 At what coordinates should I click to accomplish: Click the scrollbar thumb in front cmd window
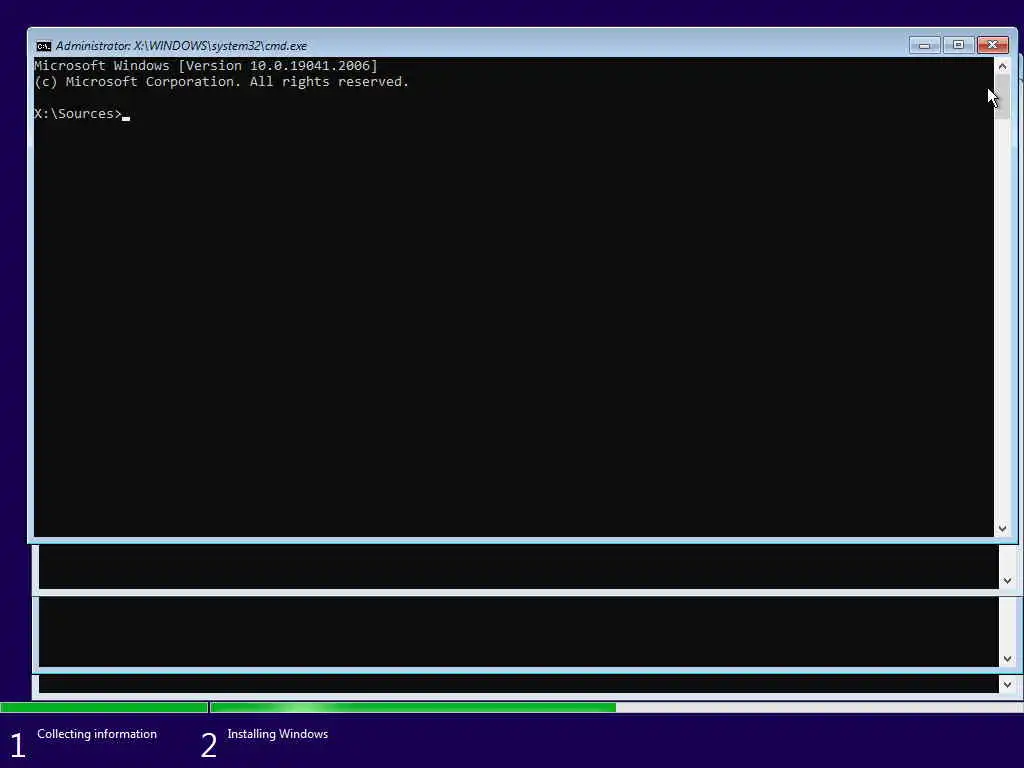click(1002, 97)
